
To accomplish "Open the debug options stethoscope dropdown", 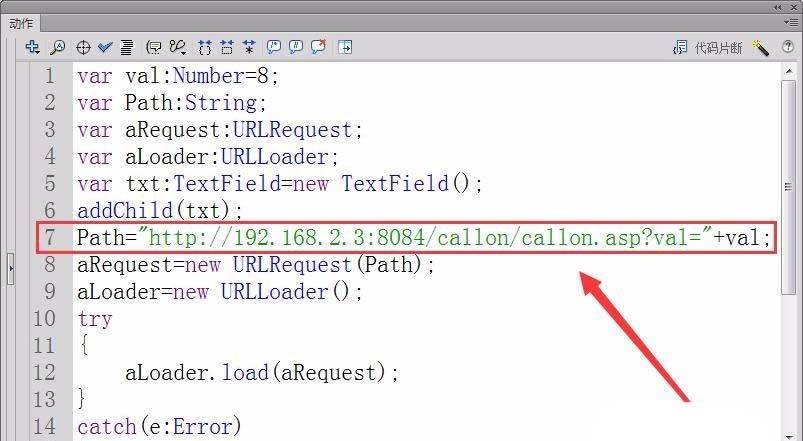I will [178, 48].
